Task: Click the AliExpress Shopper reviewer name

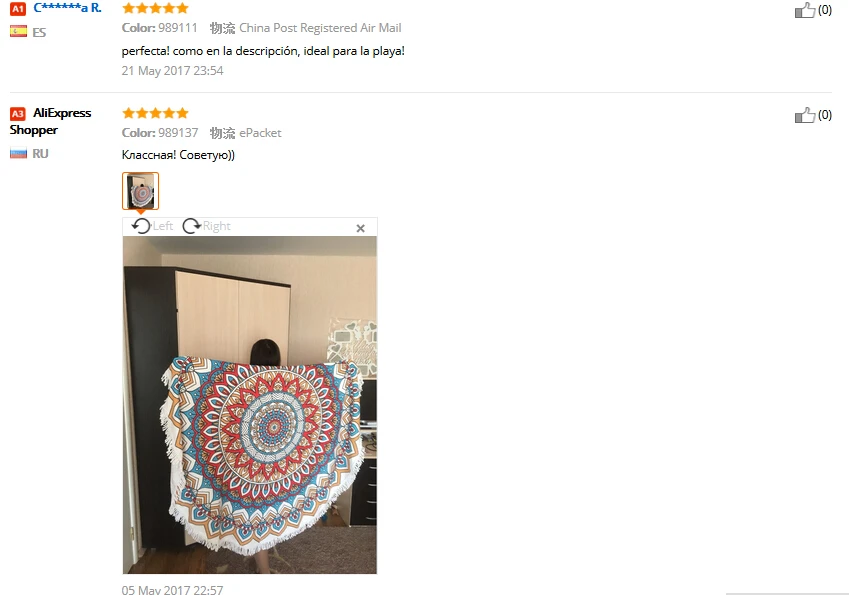Action: pyautogui.click(x=50, y=121)
